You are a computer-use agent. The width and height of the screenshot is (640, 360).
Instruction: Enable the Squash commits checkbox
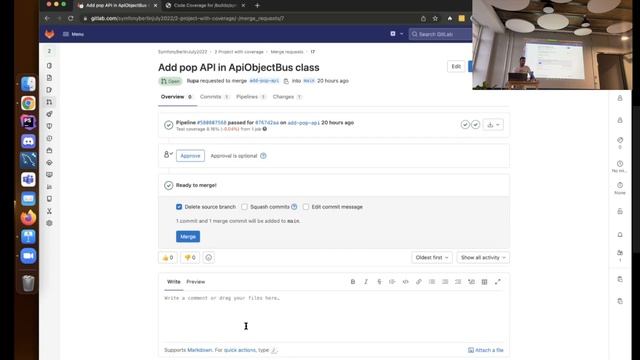244,207
